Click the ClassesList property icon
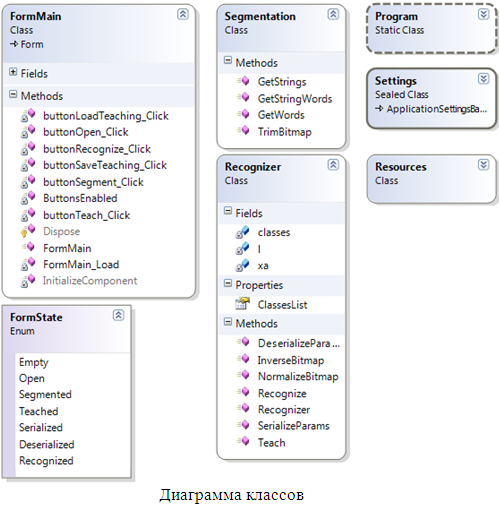Image resolution: width=499 pixels, height=505 pixels. pyautogui.click(x=243, y=304)
